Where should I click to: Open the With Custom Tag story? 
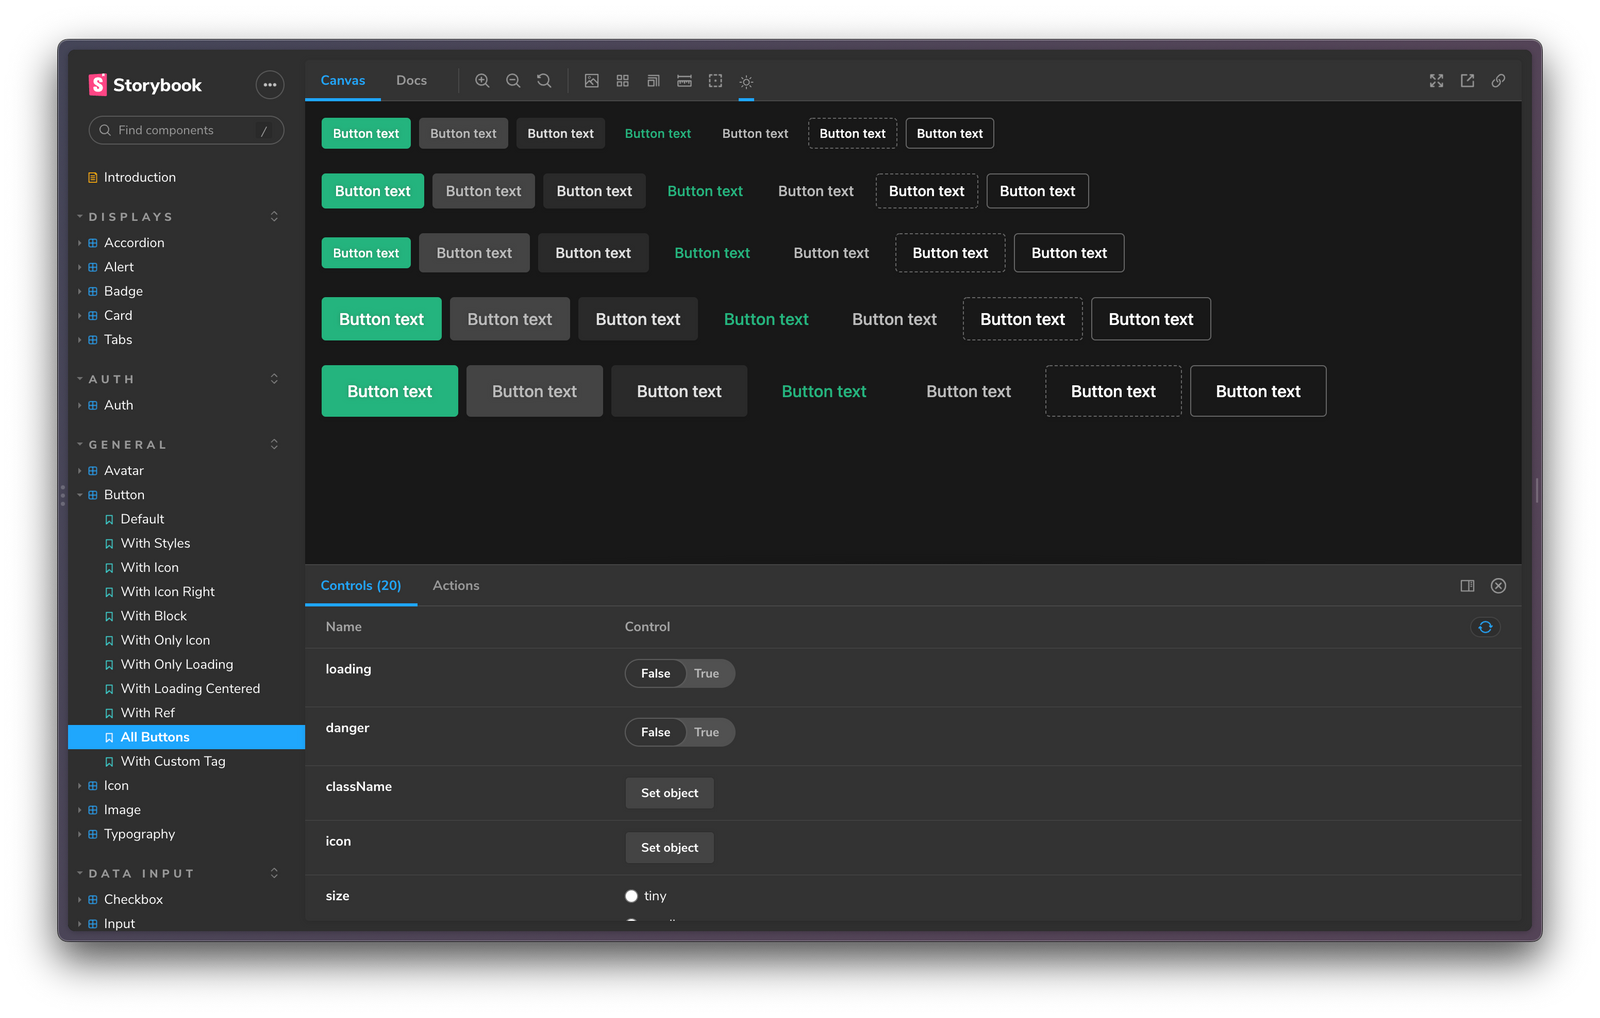pos(172,761)
